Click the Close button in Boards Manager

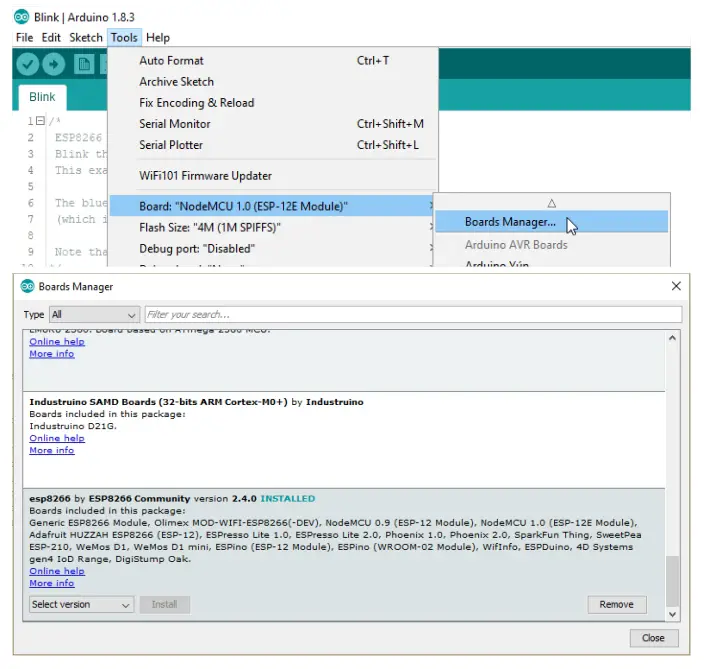[x=654, y=638]
